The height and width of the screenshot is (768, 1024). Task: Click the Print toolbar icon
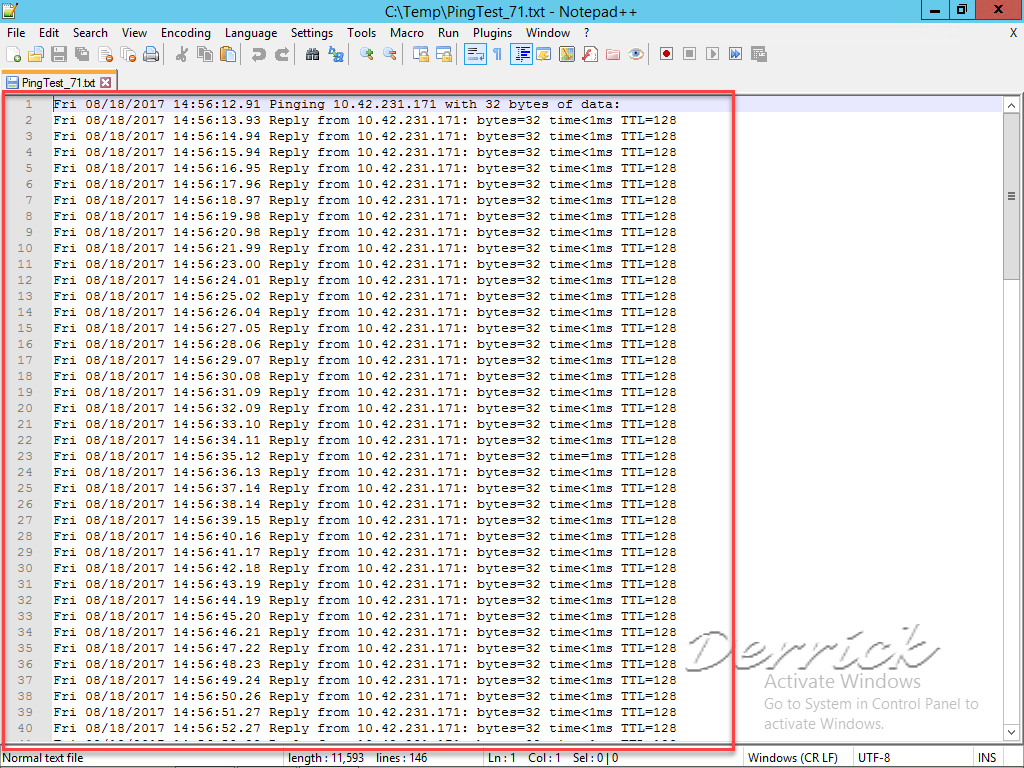click(151, 54)
